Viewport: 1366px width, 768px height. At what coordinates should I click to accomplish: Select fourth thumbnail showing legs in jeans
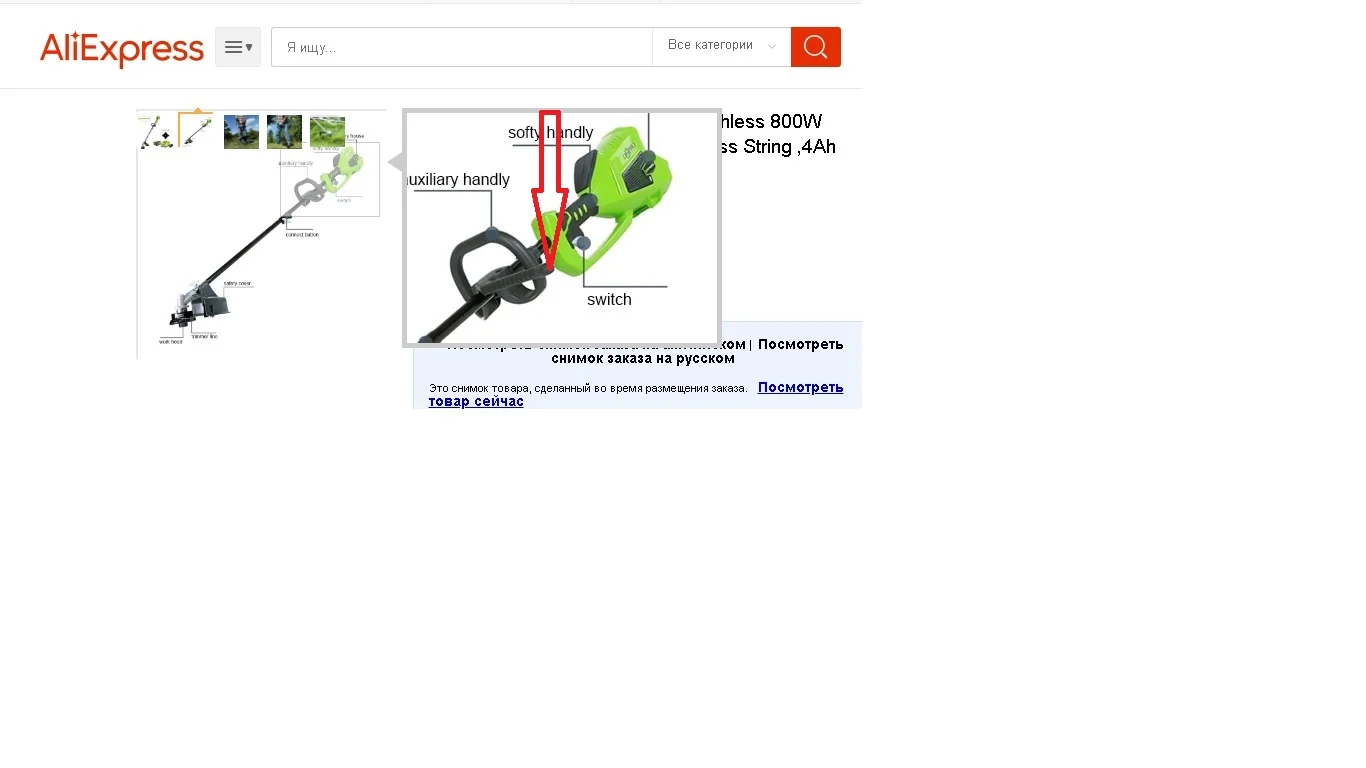[284, 132]
